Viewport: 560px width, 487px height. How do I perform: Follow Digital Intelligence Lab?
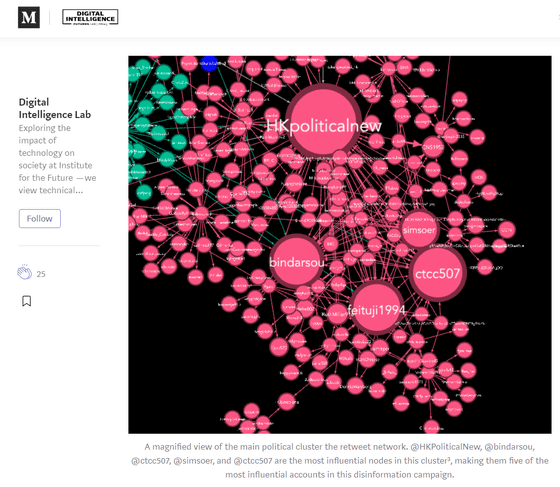tap(40, 219)
